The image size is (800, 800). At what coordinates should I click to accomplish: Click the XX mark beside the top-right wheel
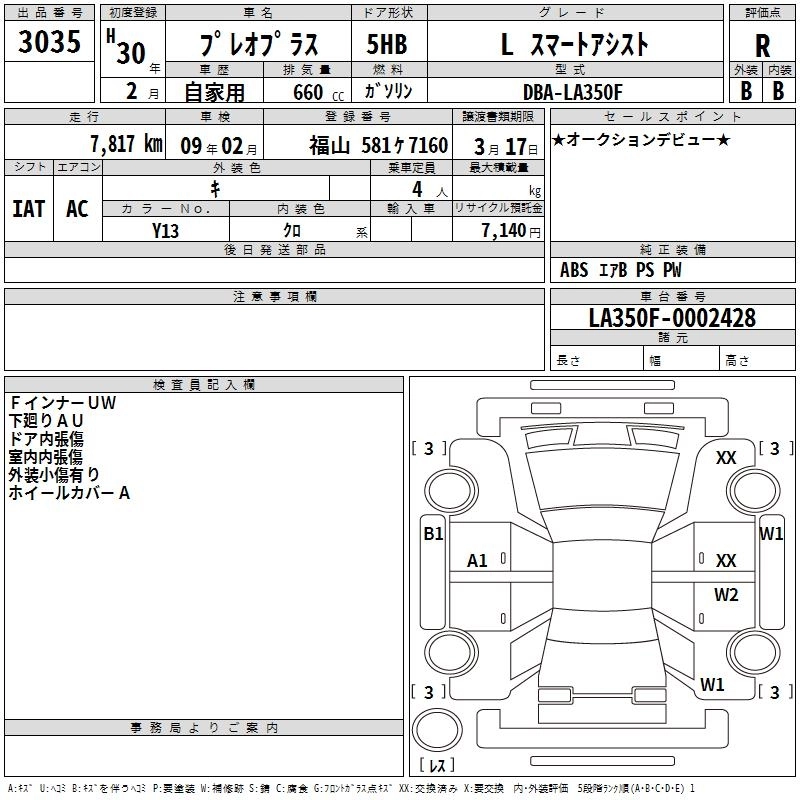(x=726, y=457)
